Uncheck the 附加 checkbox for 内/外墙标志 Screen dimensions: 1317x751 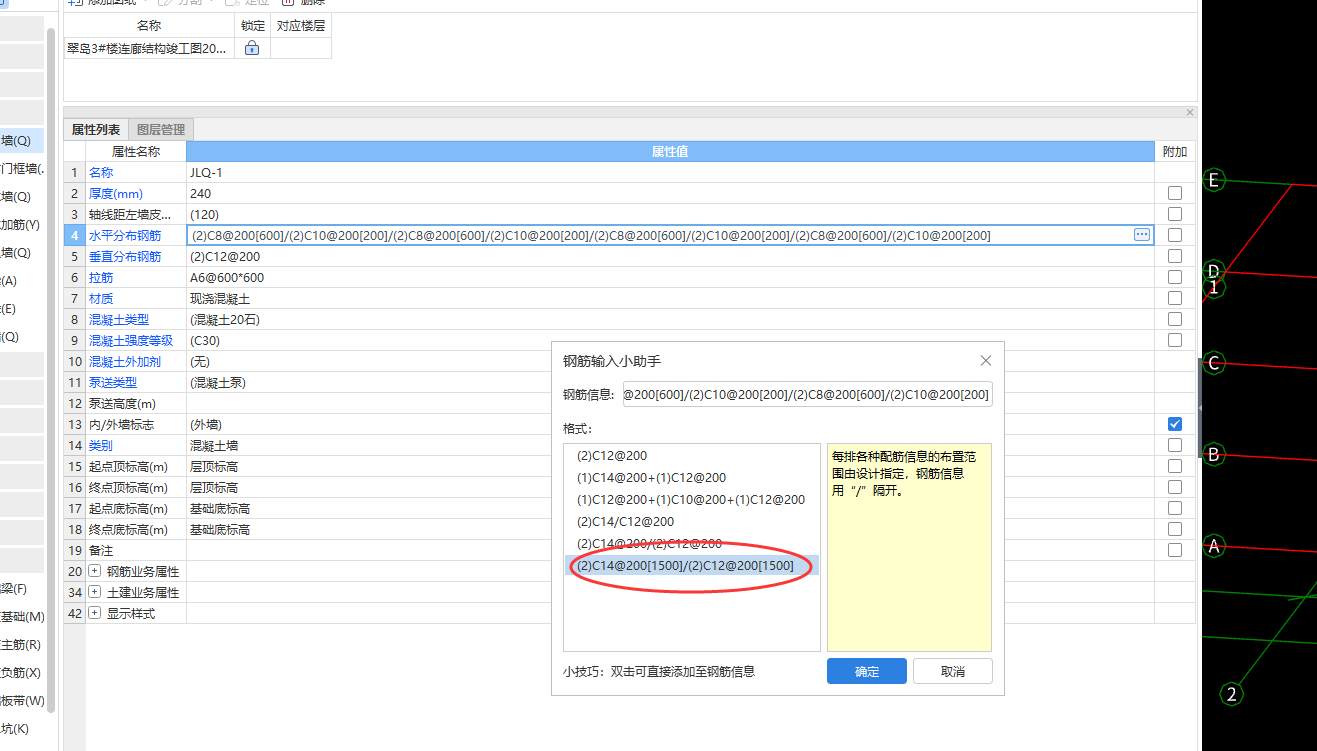click(x=1175, y=424)
